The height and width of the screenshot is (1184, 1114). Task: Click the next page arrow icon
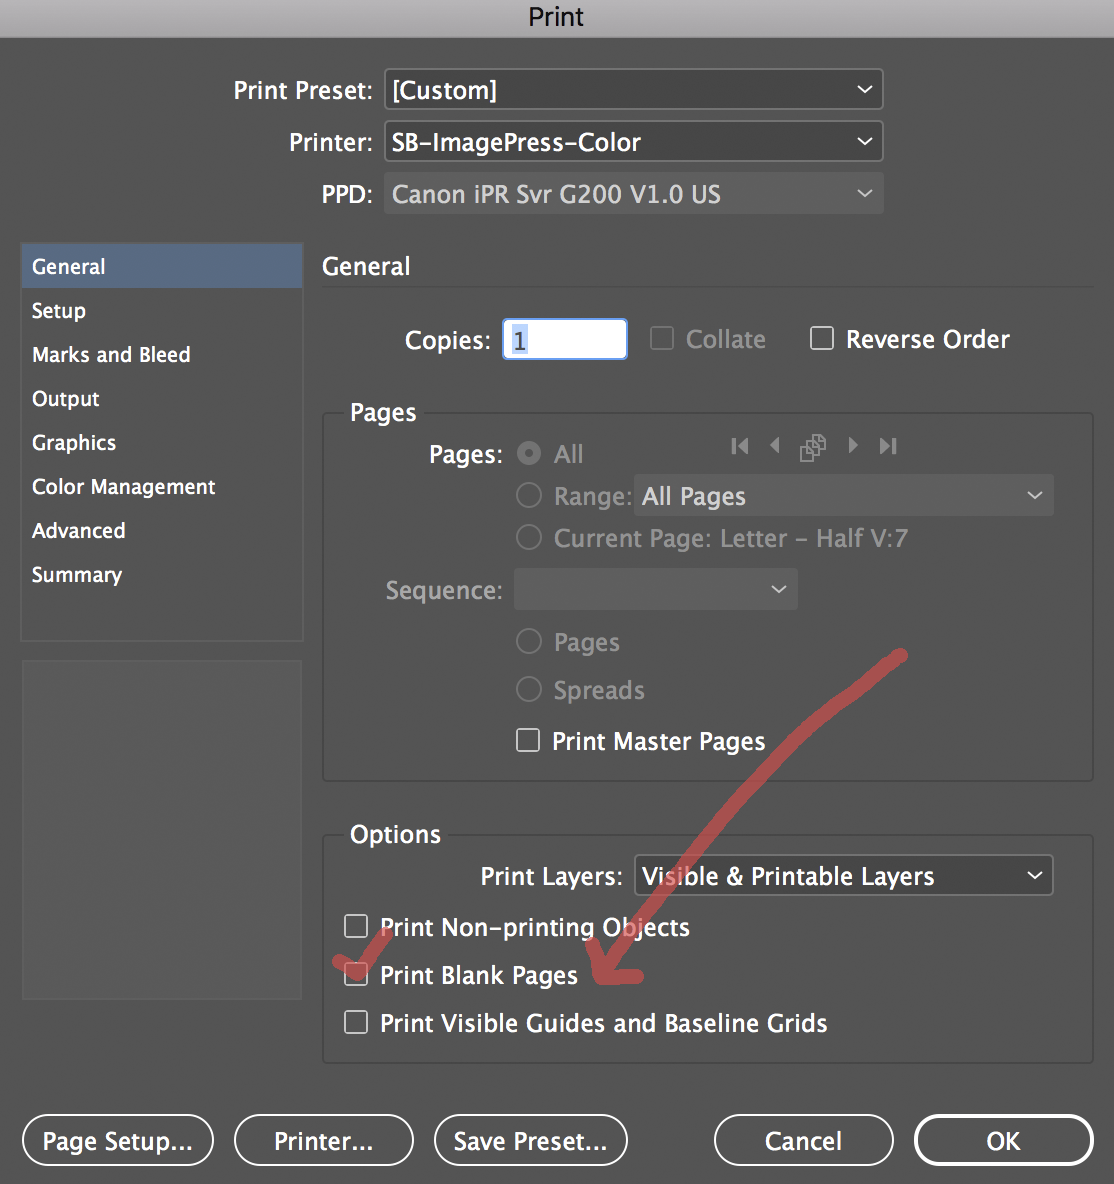[853, 446]
